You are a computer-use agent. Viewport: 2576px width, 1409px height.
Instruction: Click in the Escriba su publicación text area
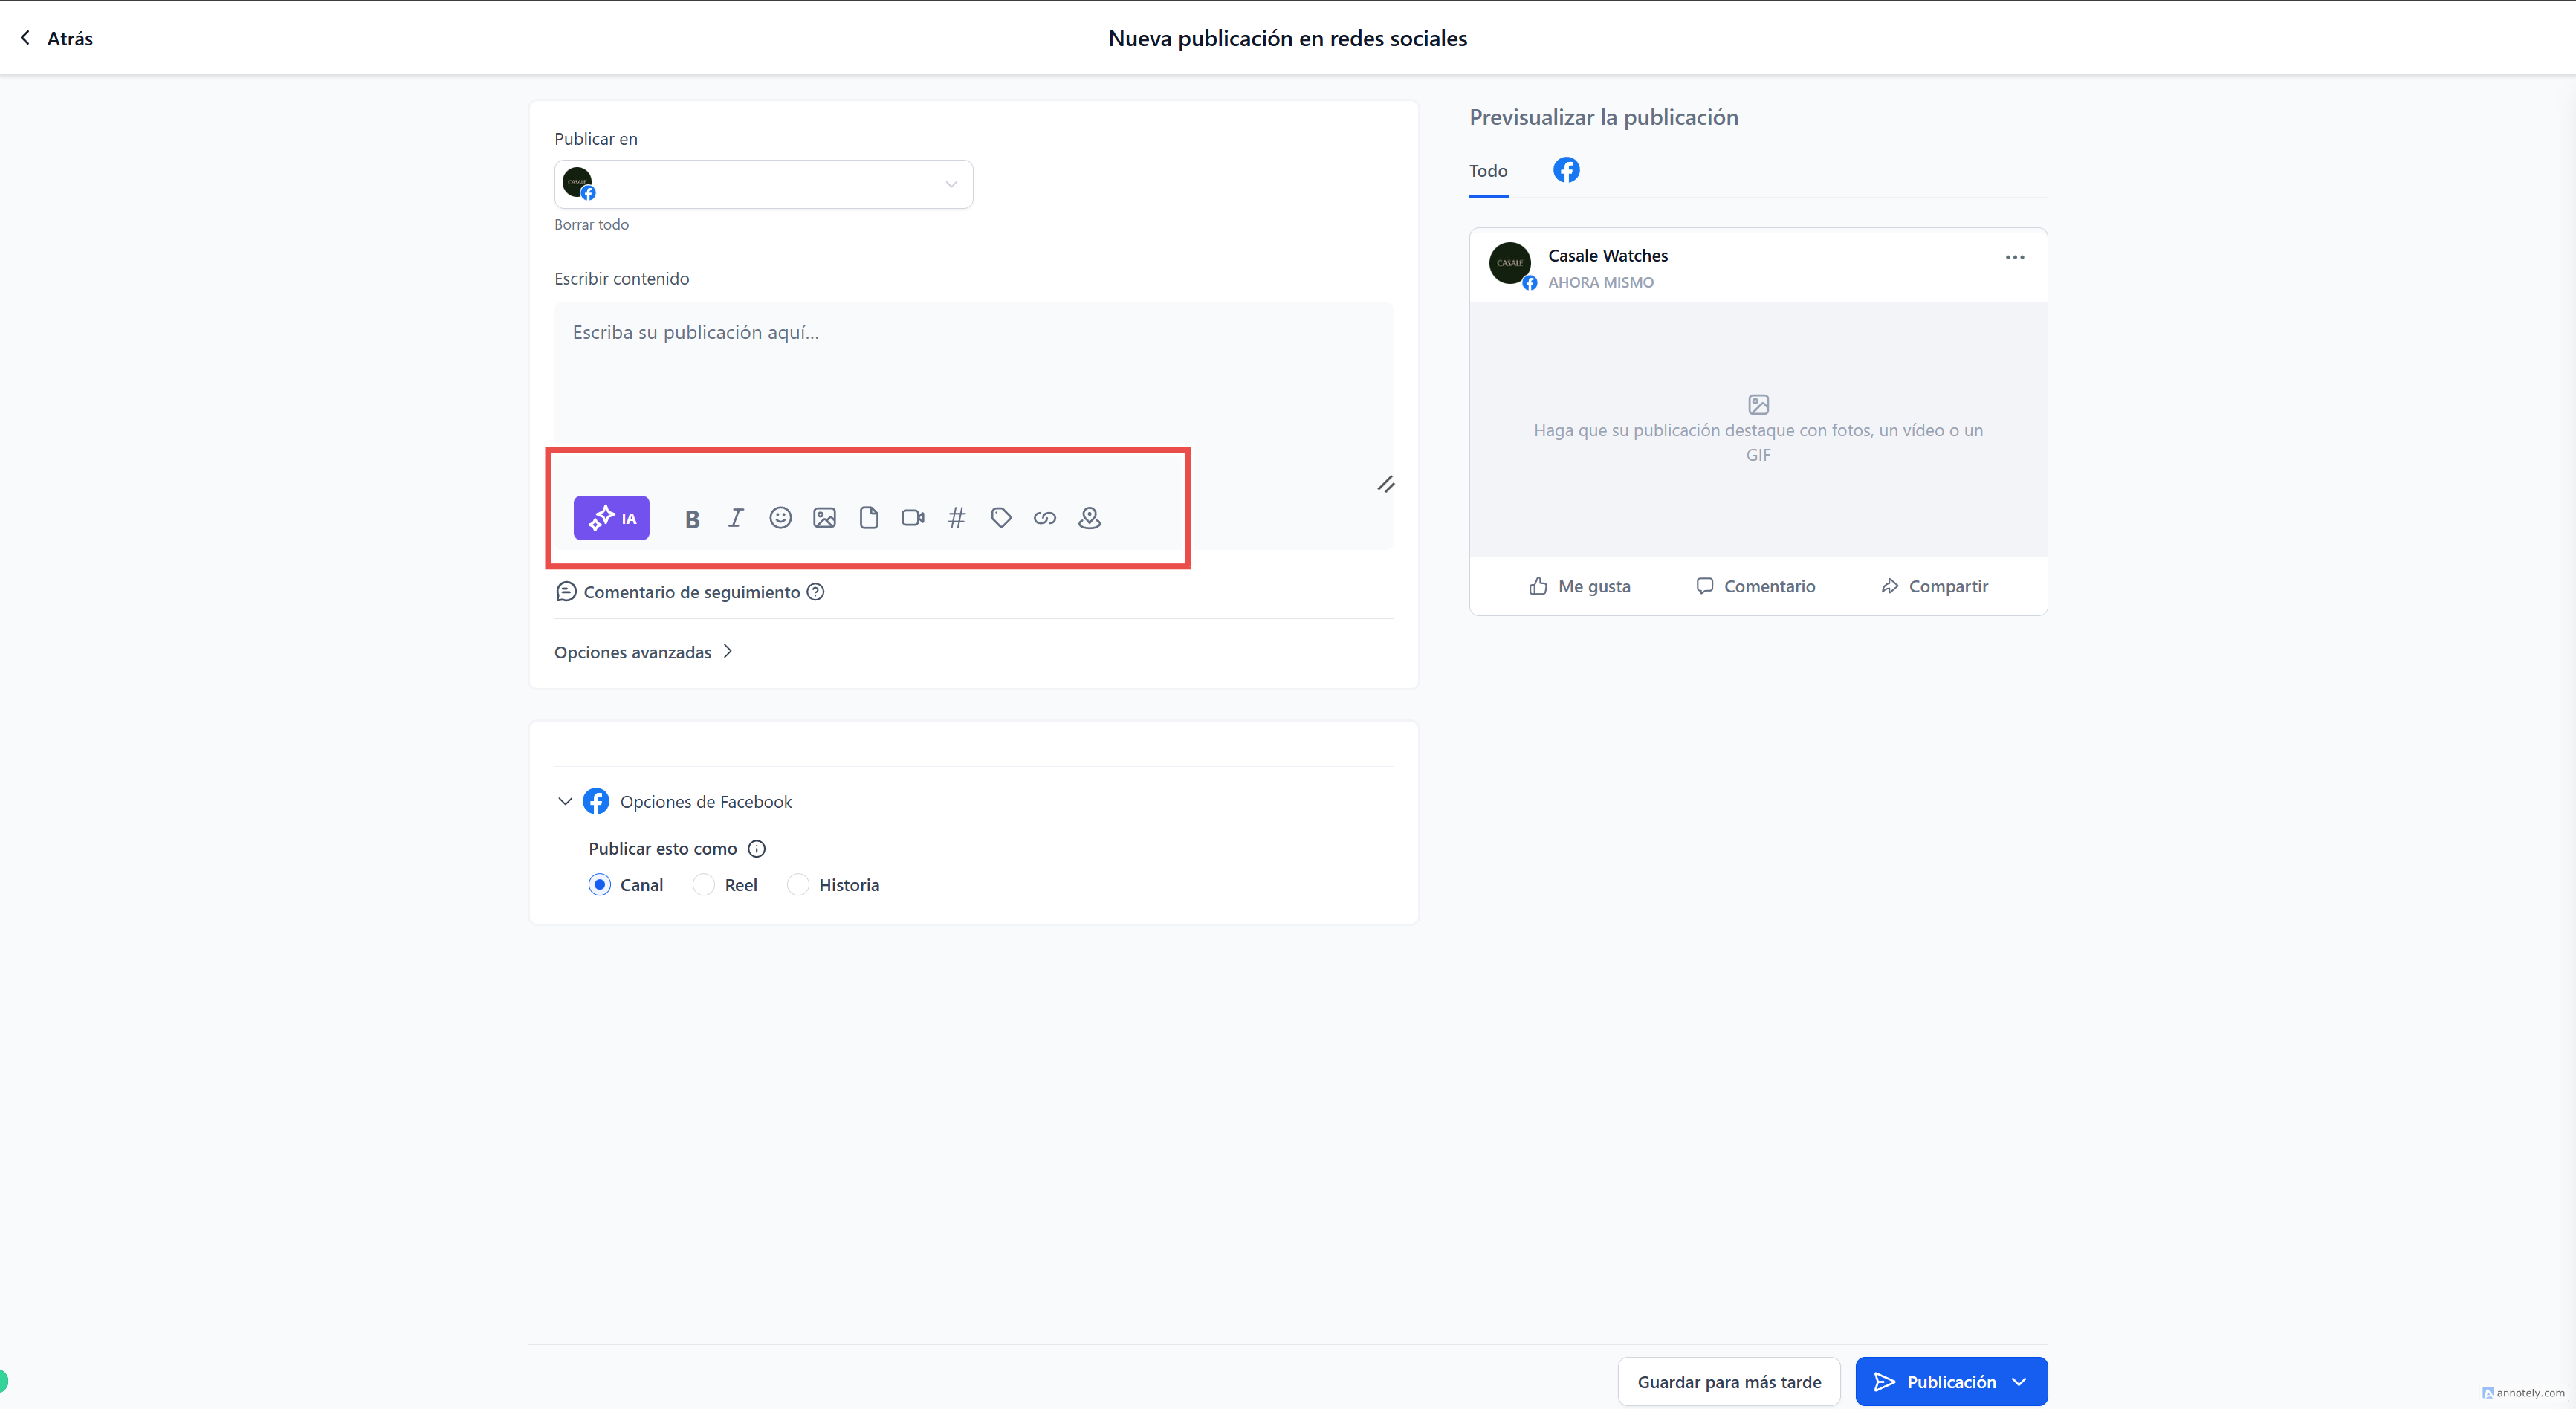tap(972, 380)
